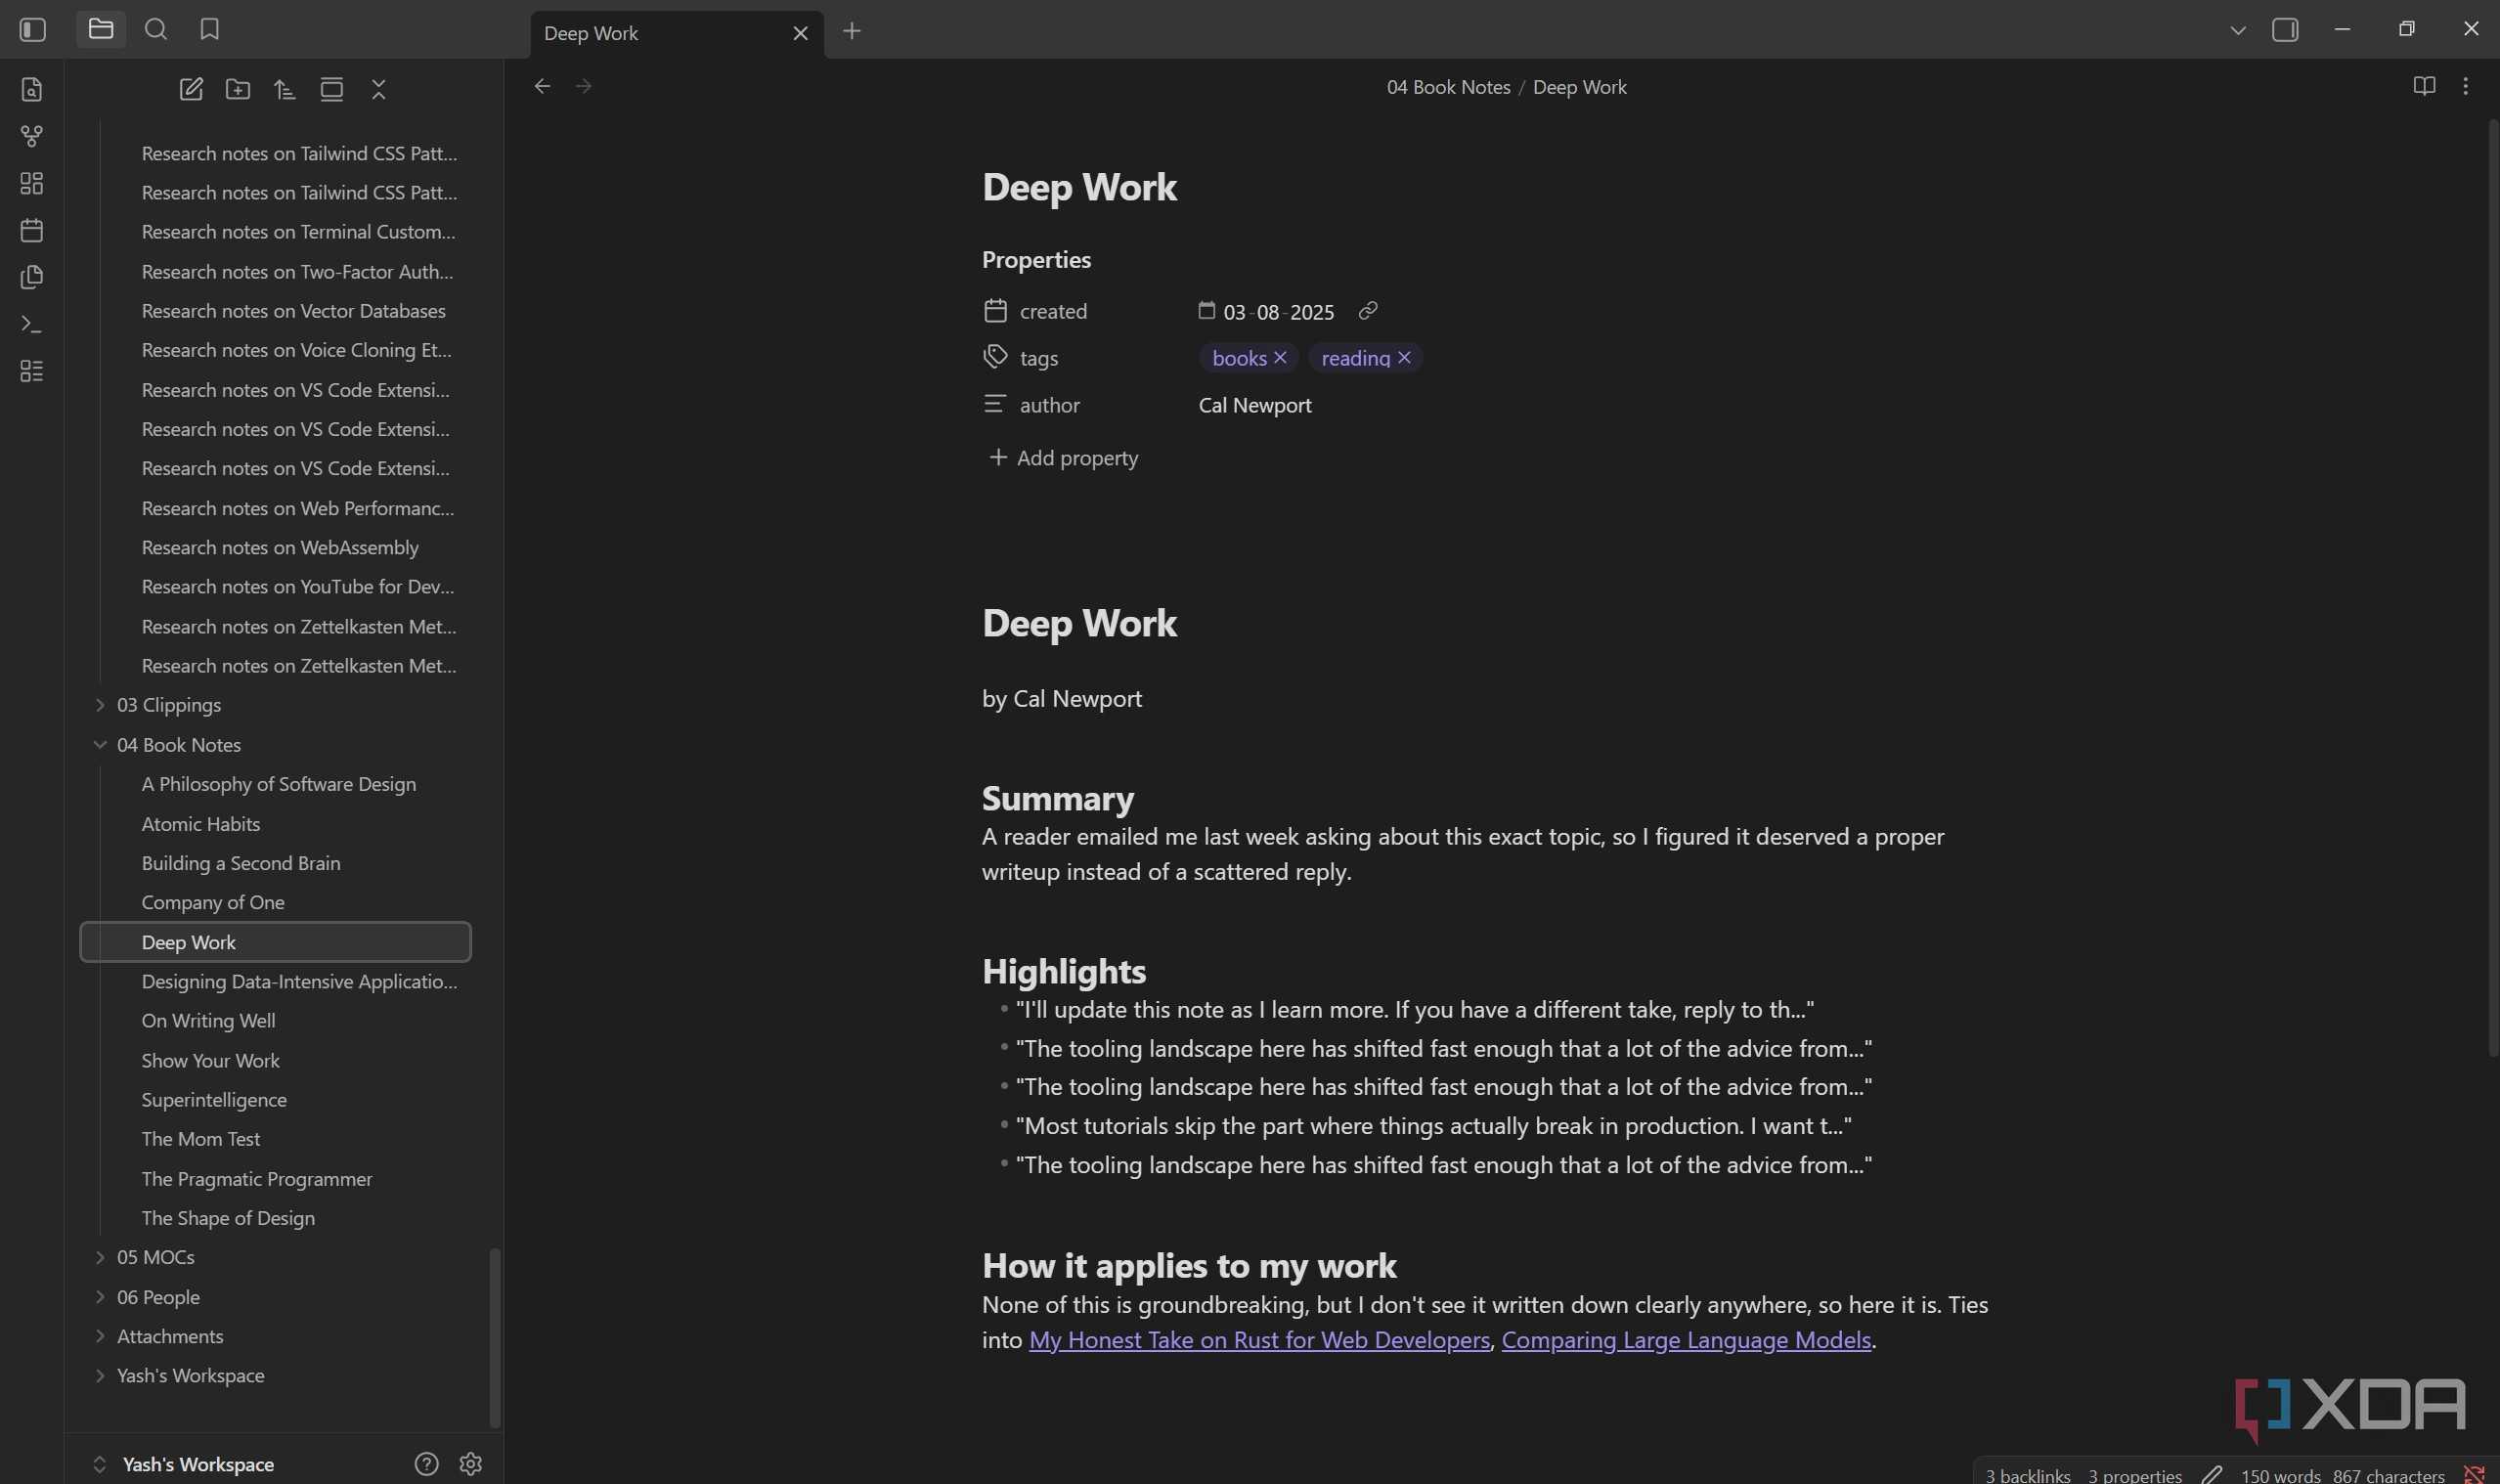Toggle the left sidebar collapse icon
Image resolution: width=2500 pixels, height=1484 pixels.
point(33,30)
